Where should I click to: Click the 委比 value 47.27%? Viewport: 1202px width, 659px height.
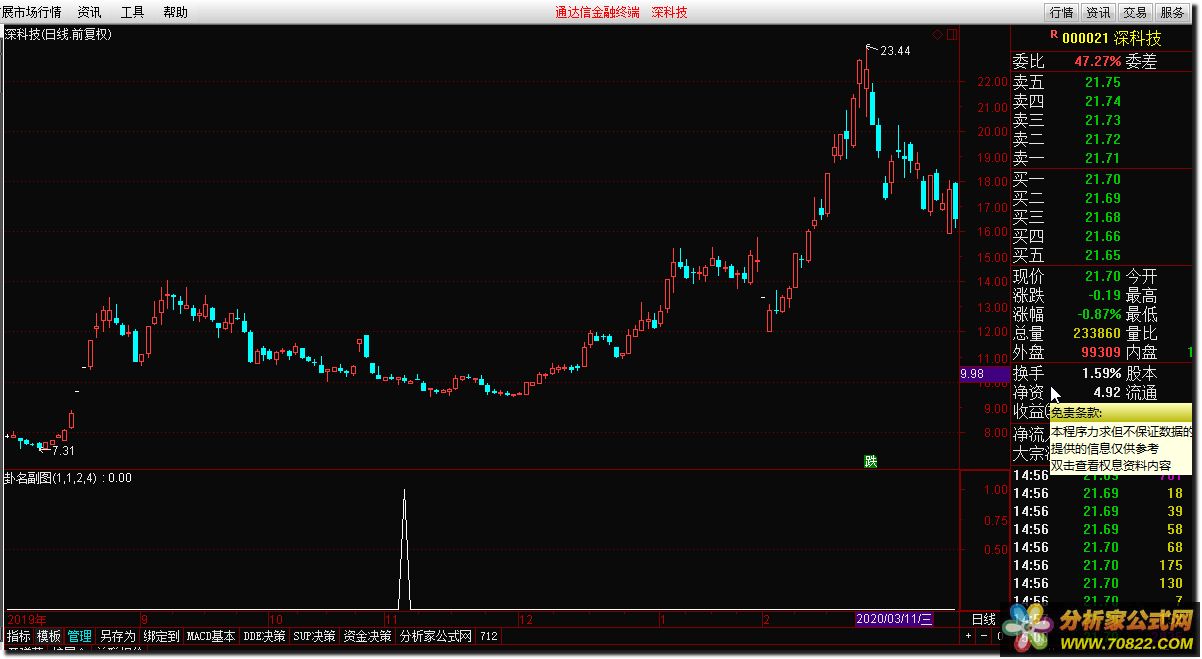pos(1098,62)
